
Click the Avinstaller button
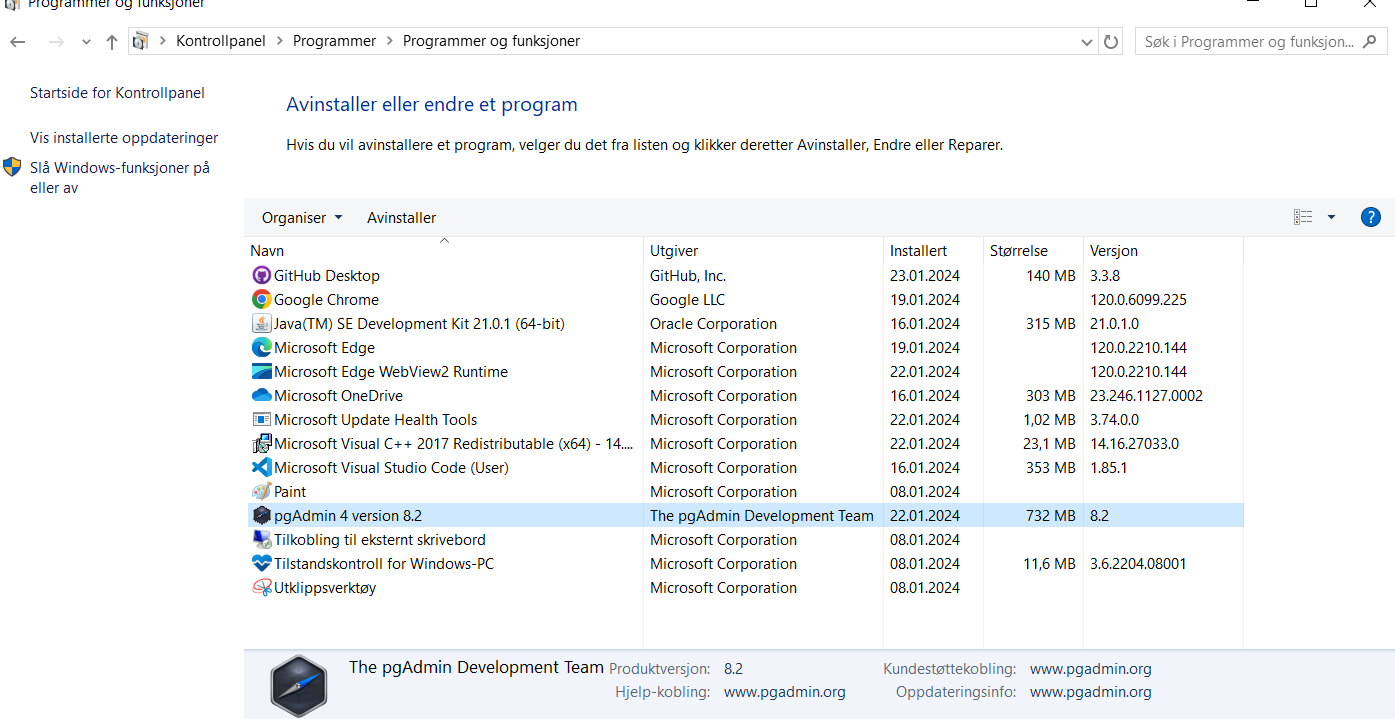click(401, 217)
